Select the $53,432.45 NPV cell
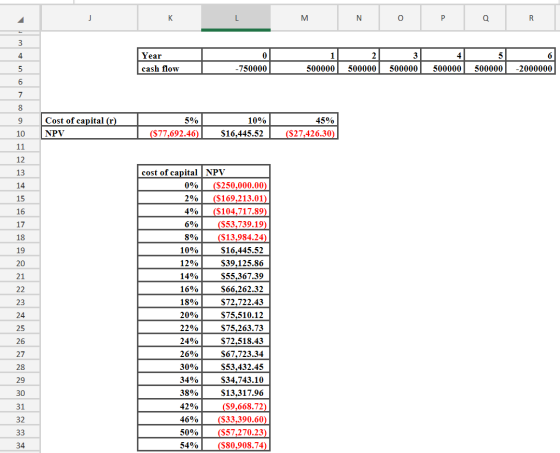560x453 pixels. (236, 367)
